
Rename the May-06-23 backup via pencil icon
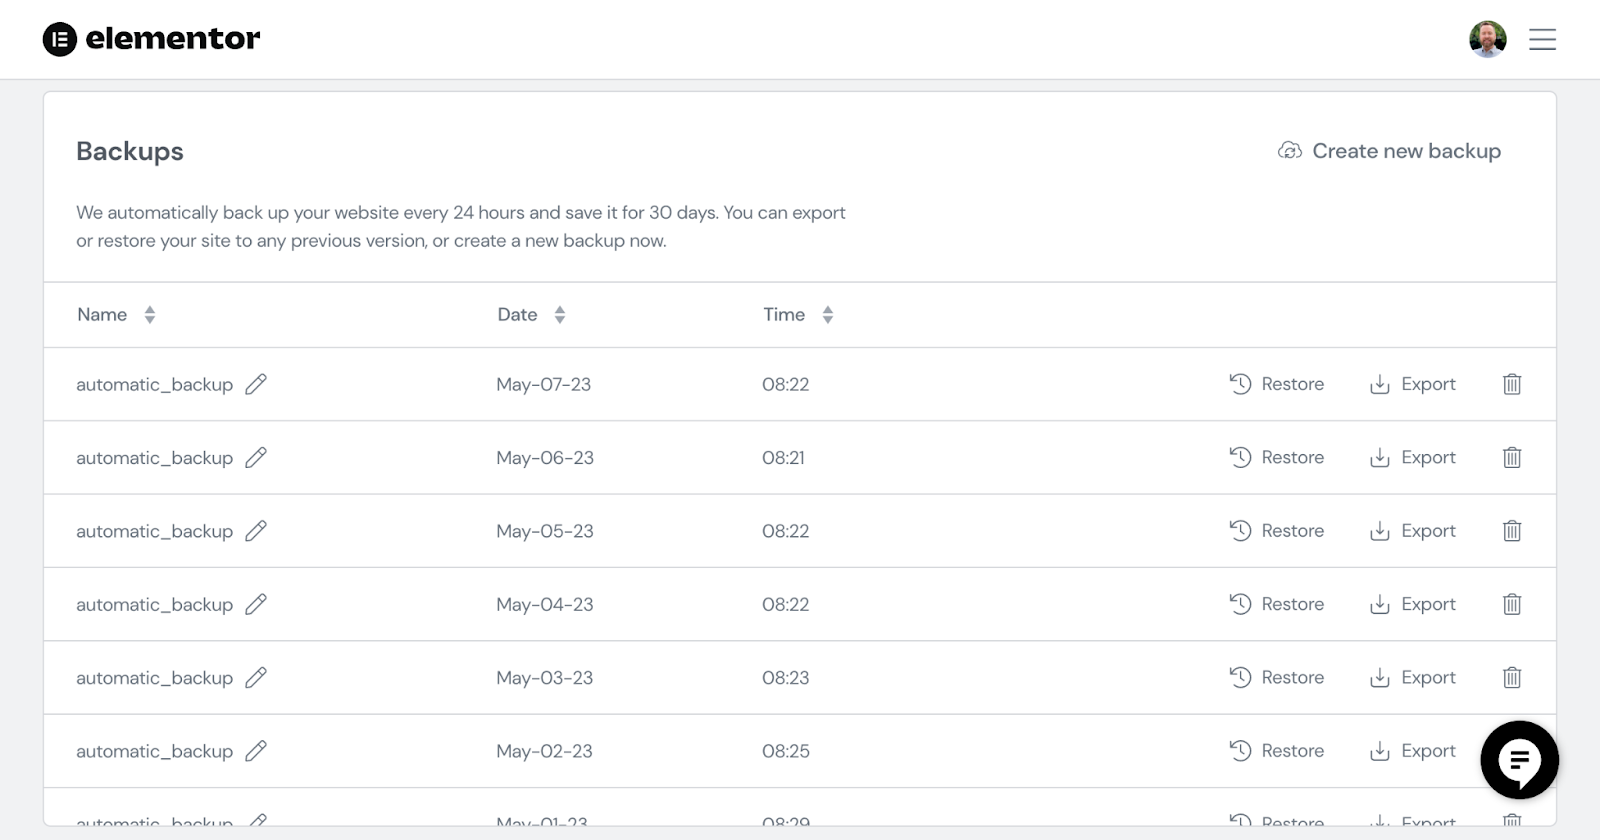click(x=256, y=457)
